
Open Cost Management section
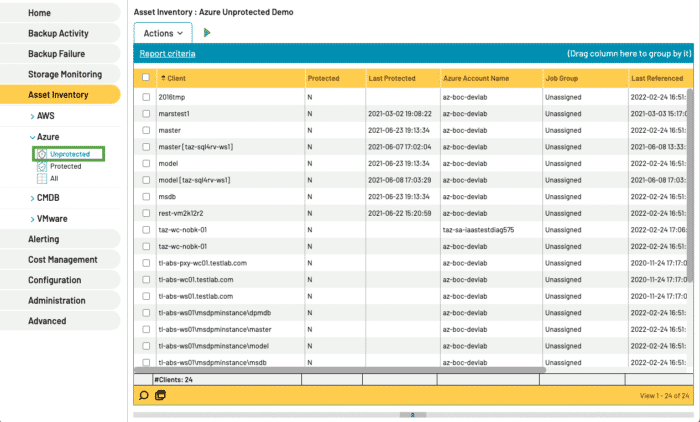[60, 259]
